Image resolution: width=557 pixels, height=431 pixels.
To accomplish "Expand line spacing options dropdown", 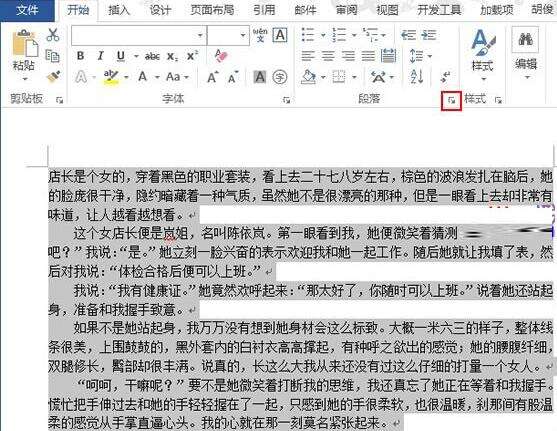I will (x=430, y=56).
